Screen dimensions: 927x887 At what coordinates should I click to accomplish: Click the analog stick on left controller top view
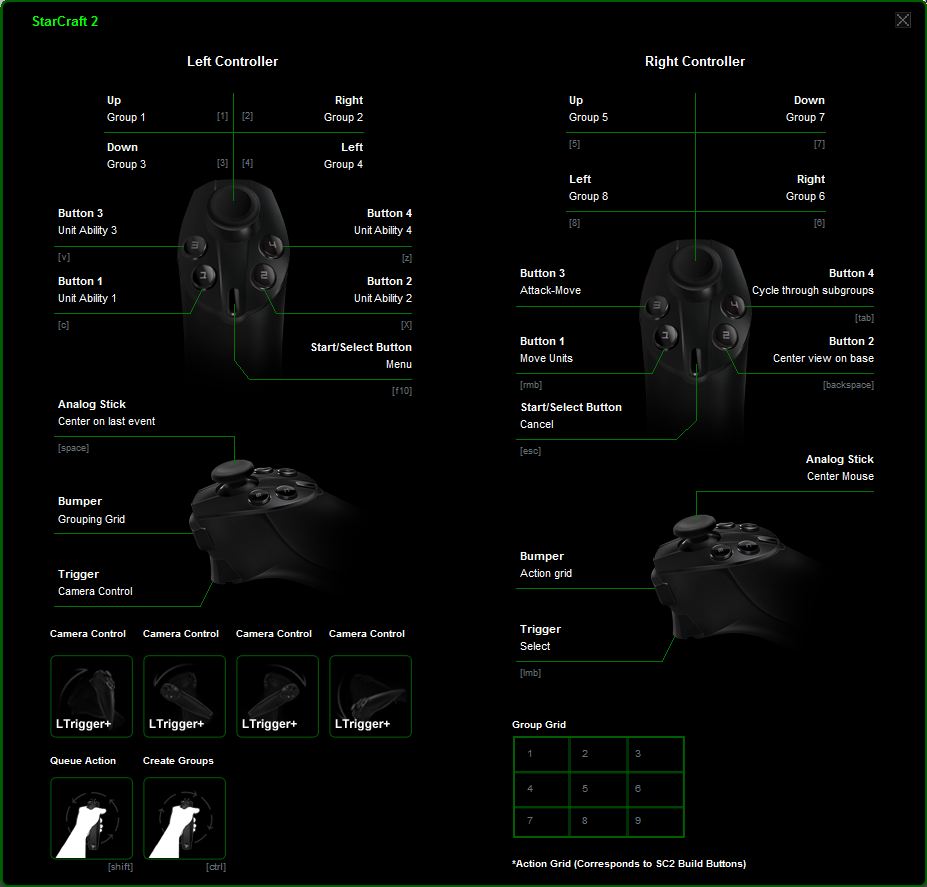(234, 205)
